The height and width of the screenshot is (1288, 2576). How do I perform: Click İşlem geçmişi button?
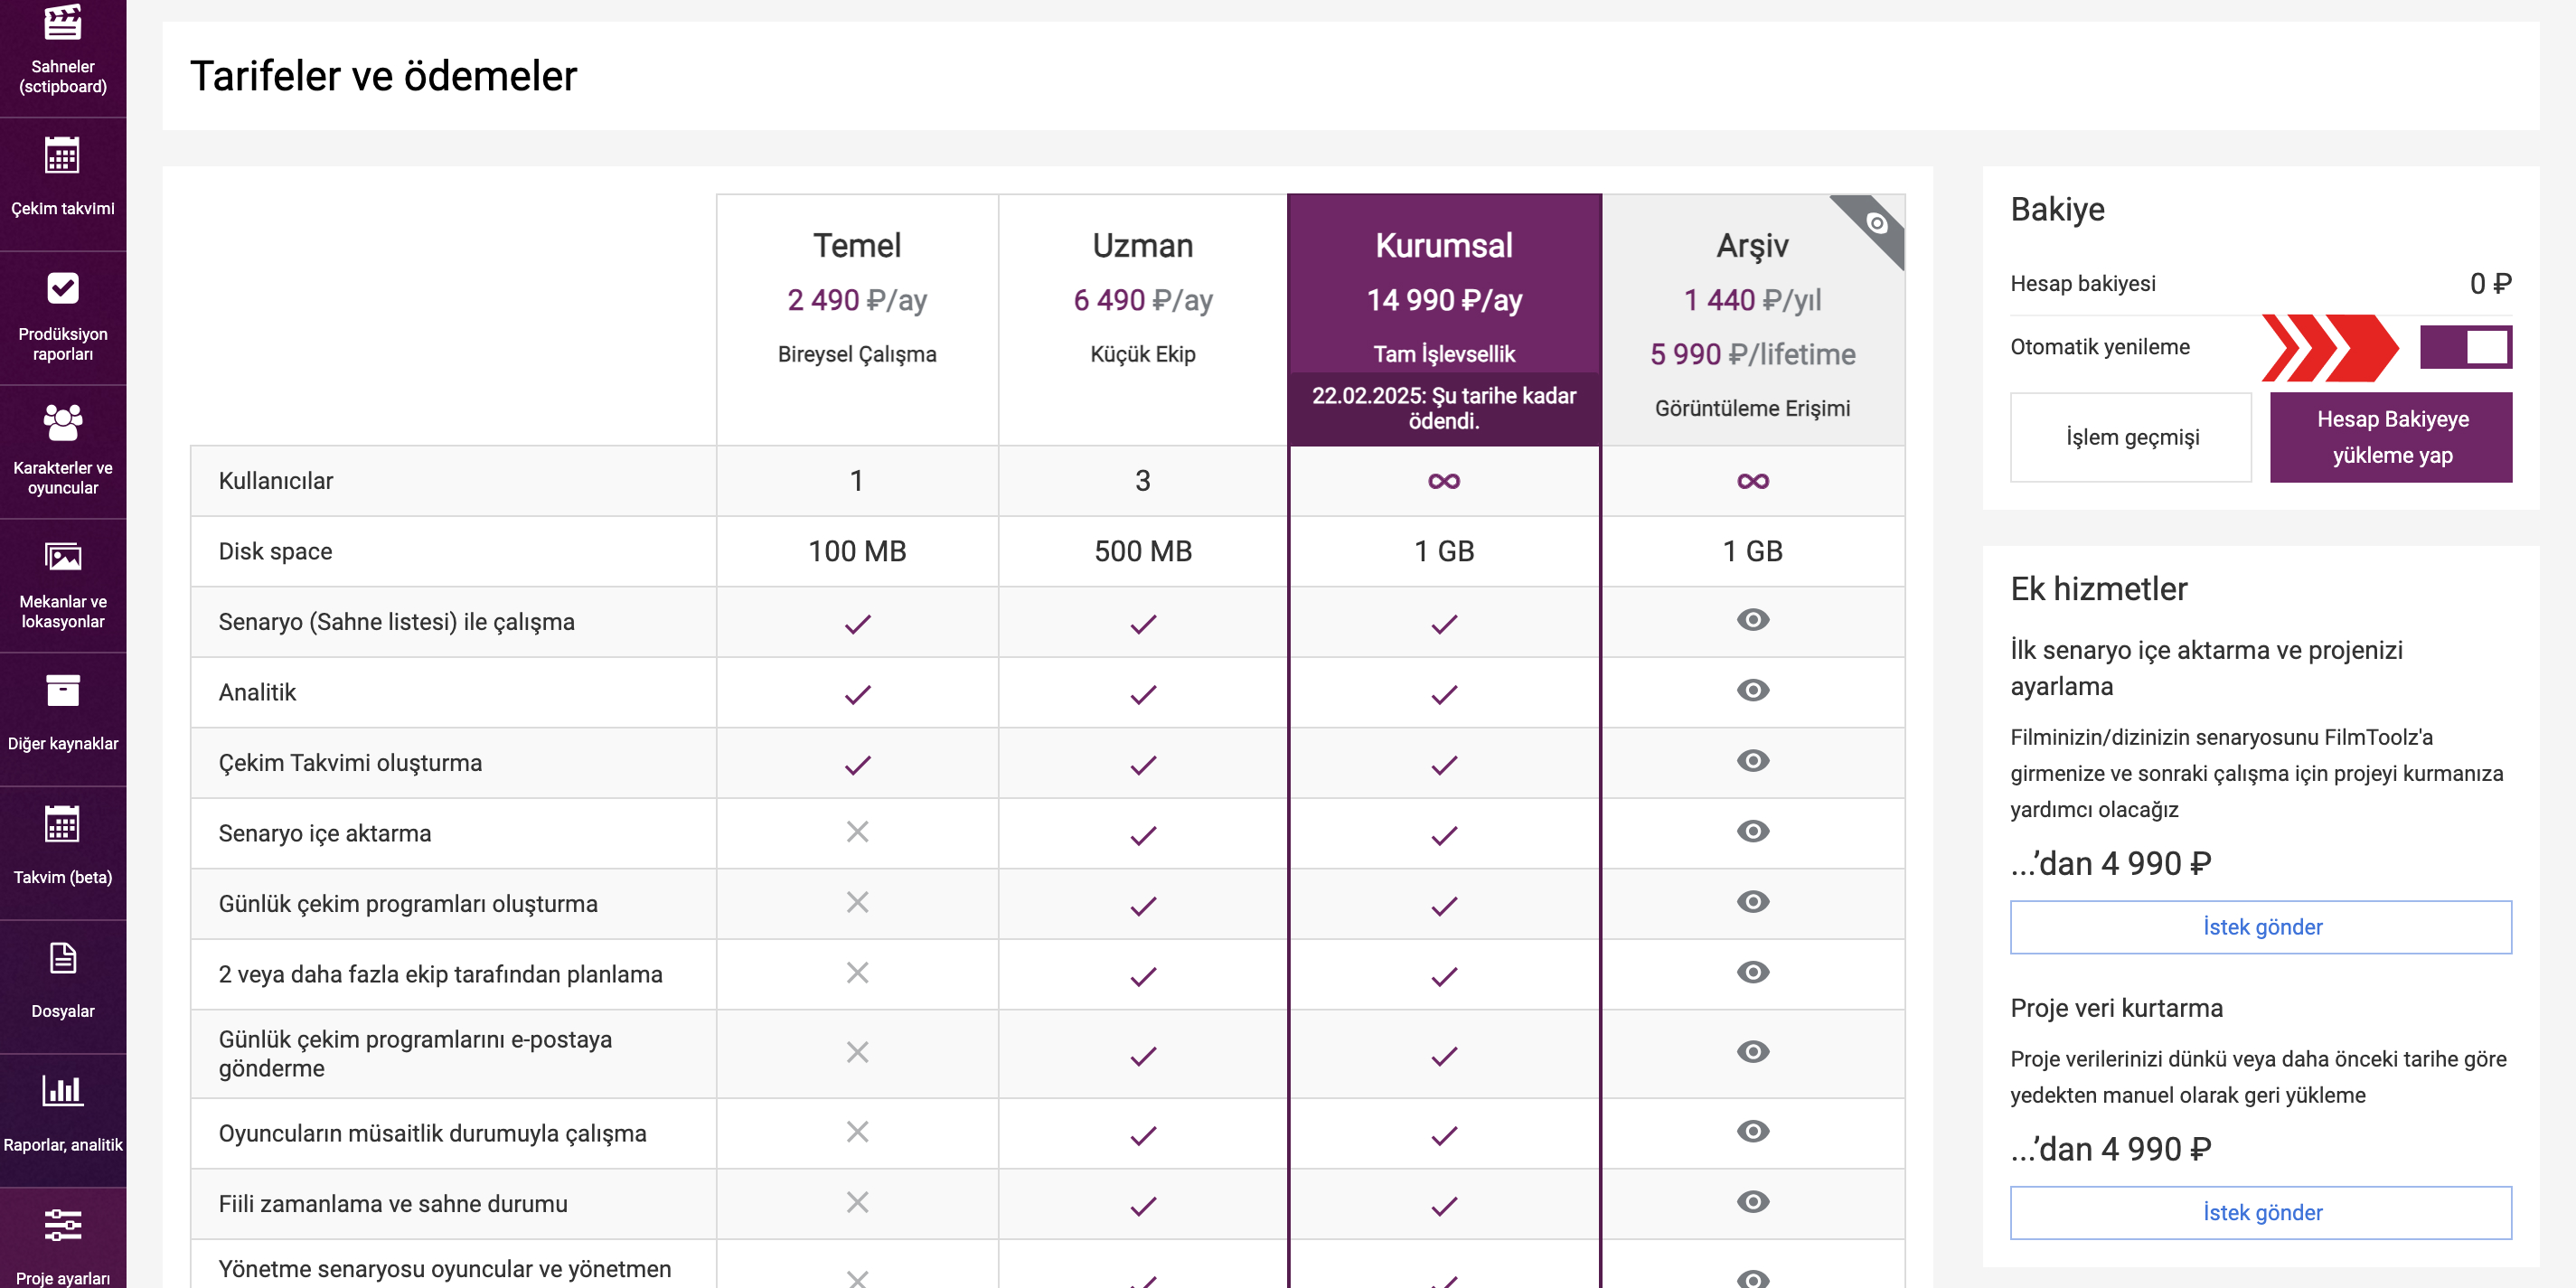tap(2131, 437)
